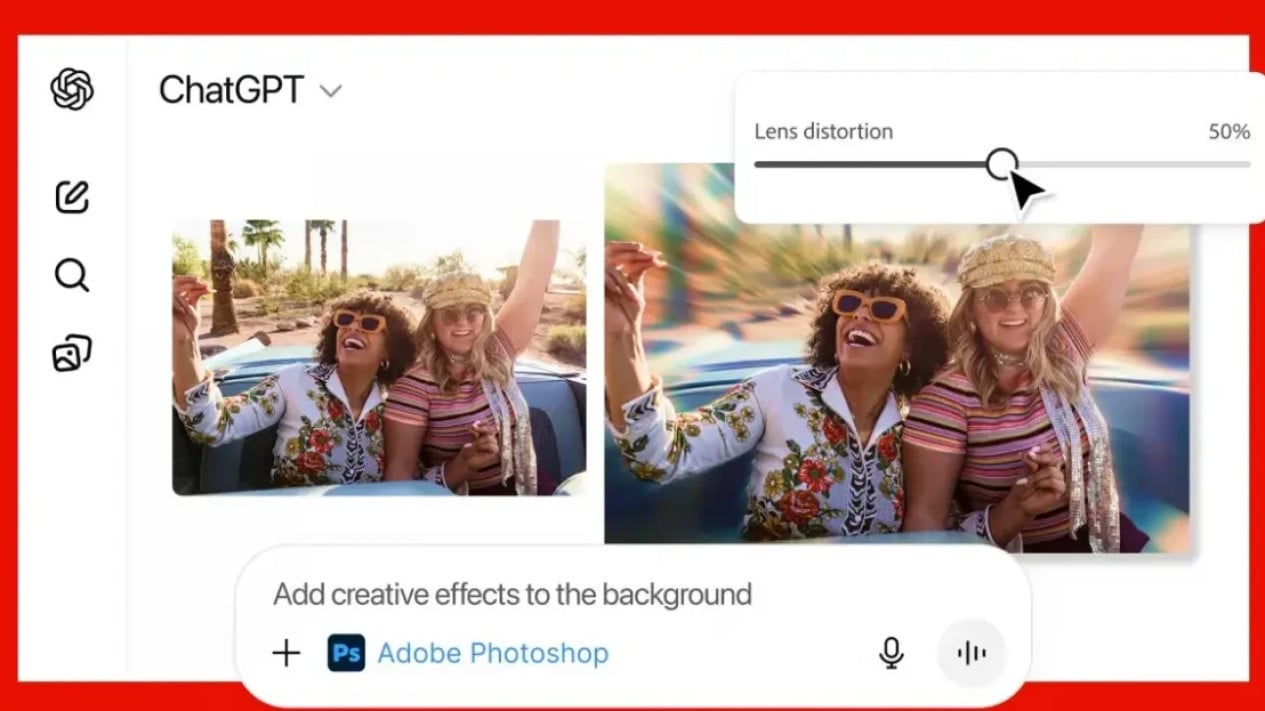The width and height of the screenshot is (1265, 711).
Task: Expand the ChatGPT model chevron
Action: (x=330, y=91)
